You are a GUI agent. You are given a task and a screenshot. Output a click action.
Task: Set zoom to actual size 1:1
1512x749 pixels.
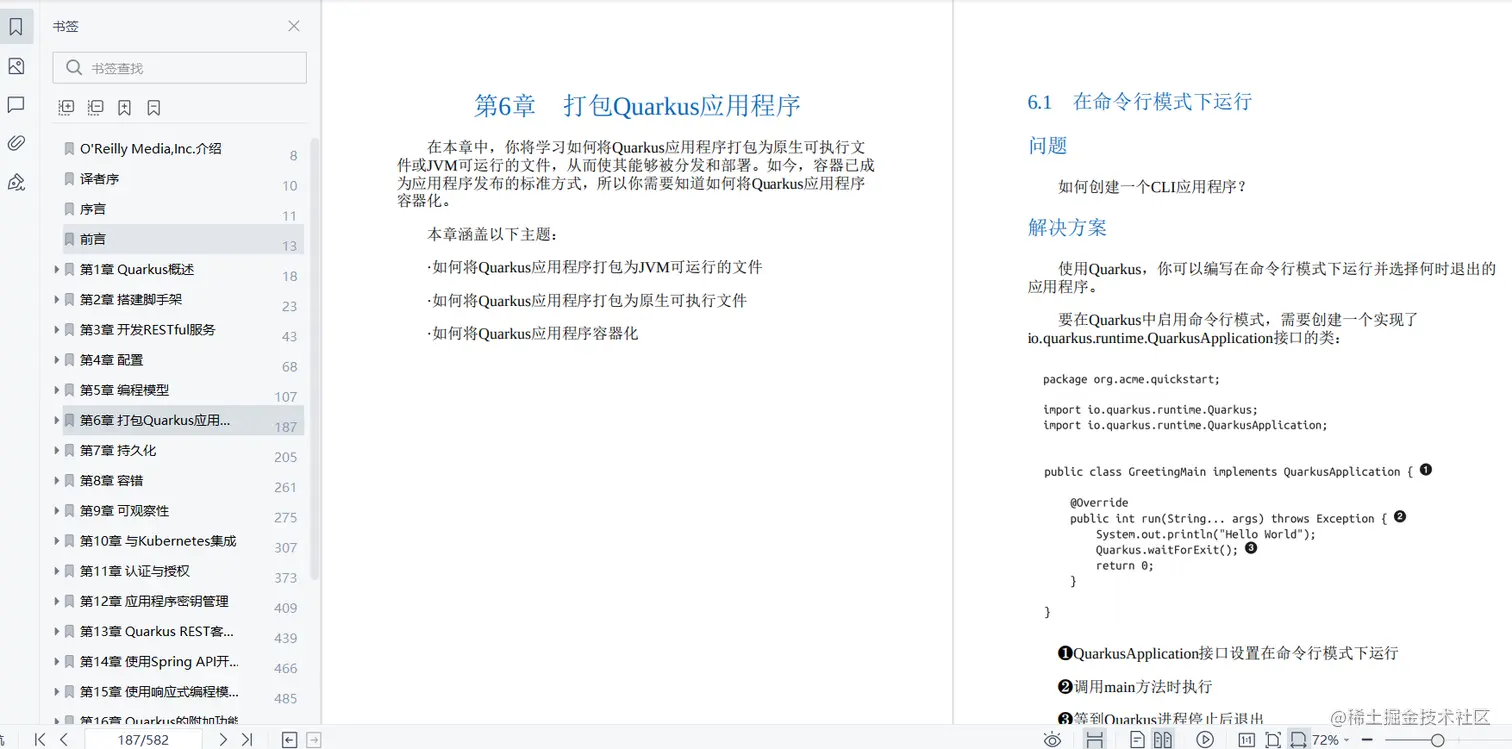click(x=1246, y=740)
